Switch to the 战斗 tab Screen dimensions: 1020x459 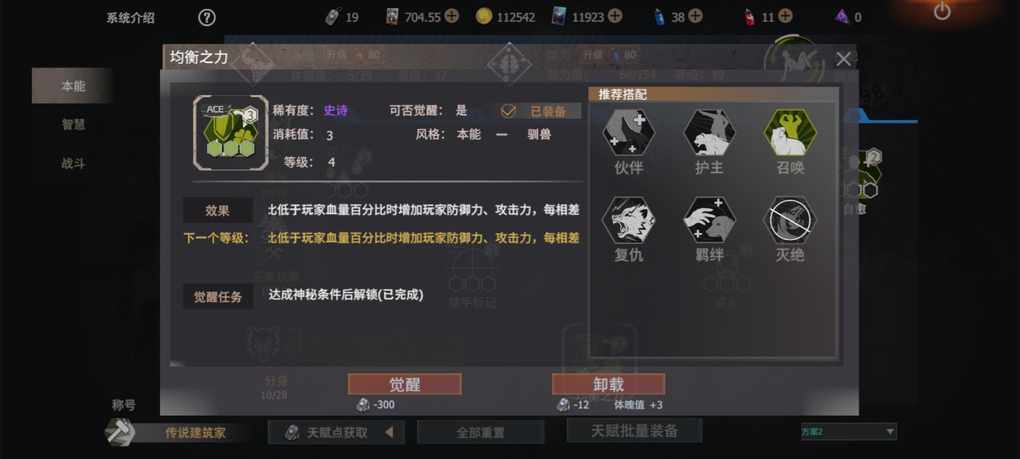73,163
